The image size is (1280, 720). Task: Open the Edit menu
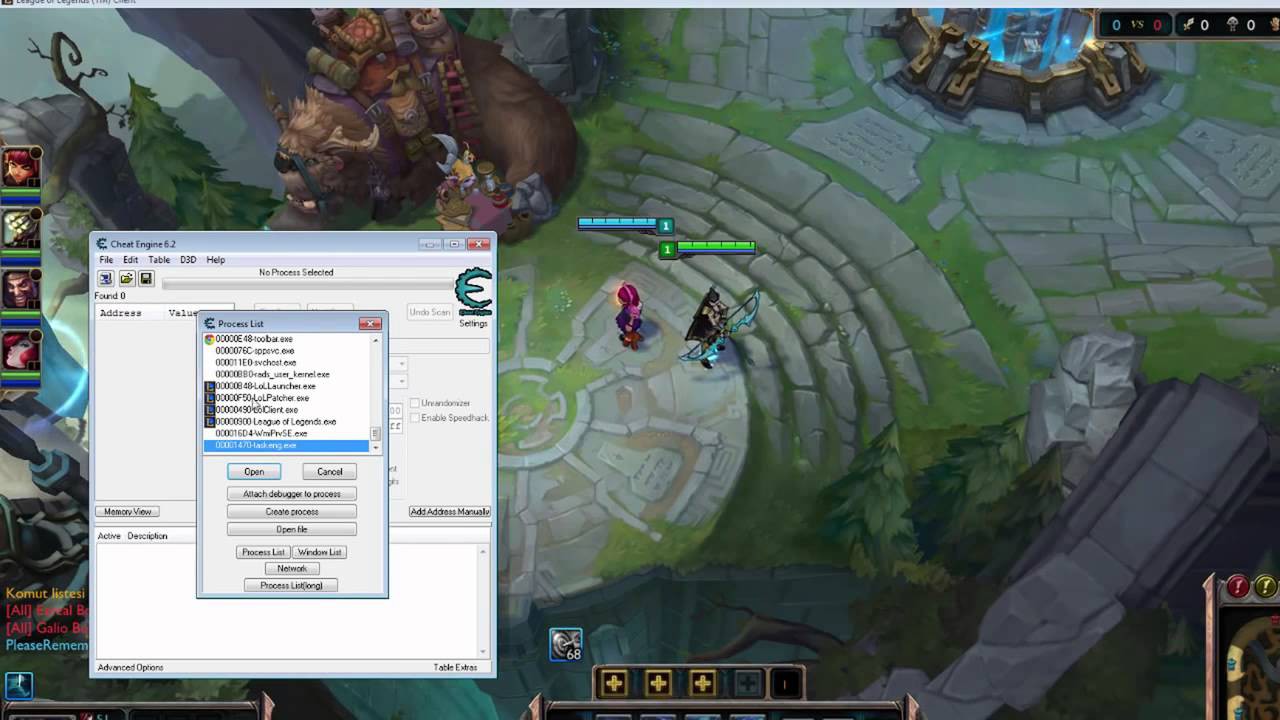(x=131, y=260)
